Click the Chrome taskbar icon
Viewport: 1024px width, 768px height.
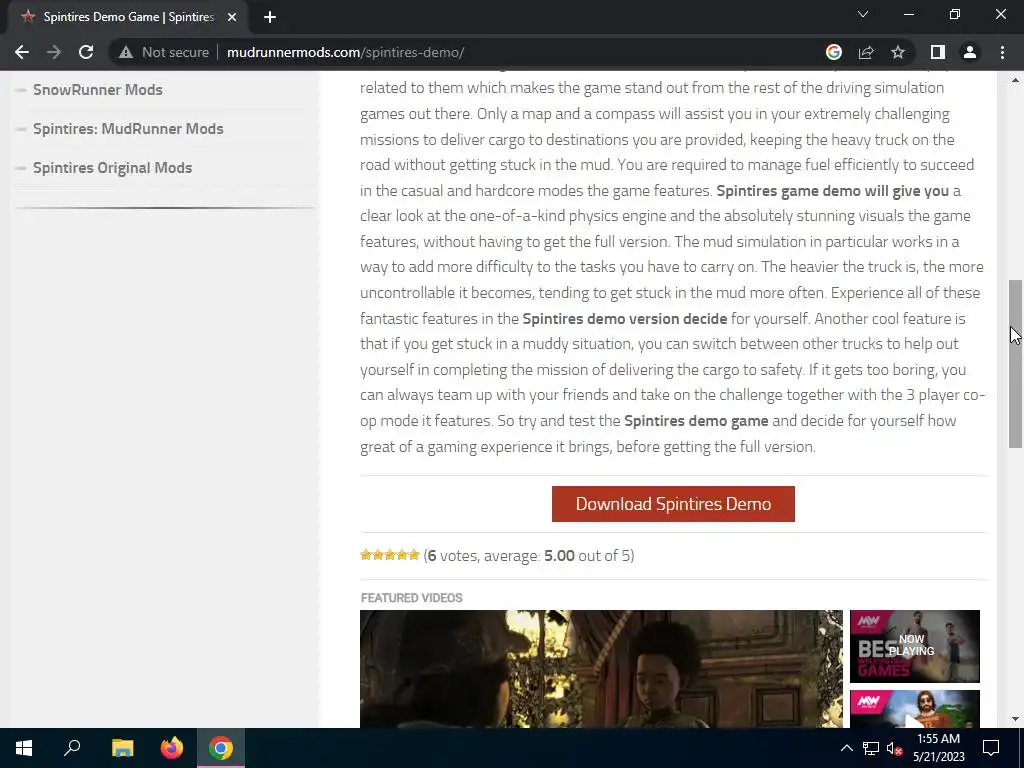[221, 748]
